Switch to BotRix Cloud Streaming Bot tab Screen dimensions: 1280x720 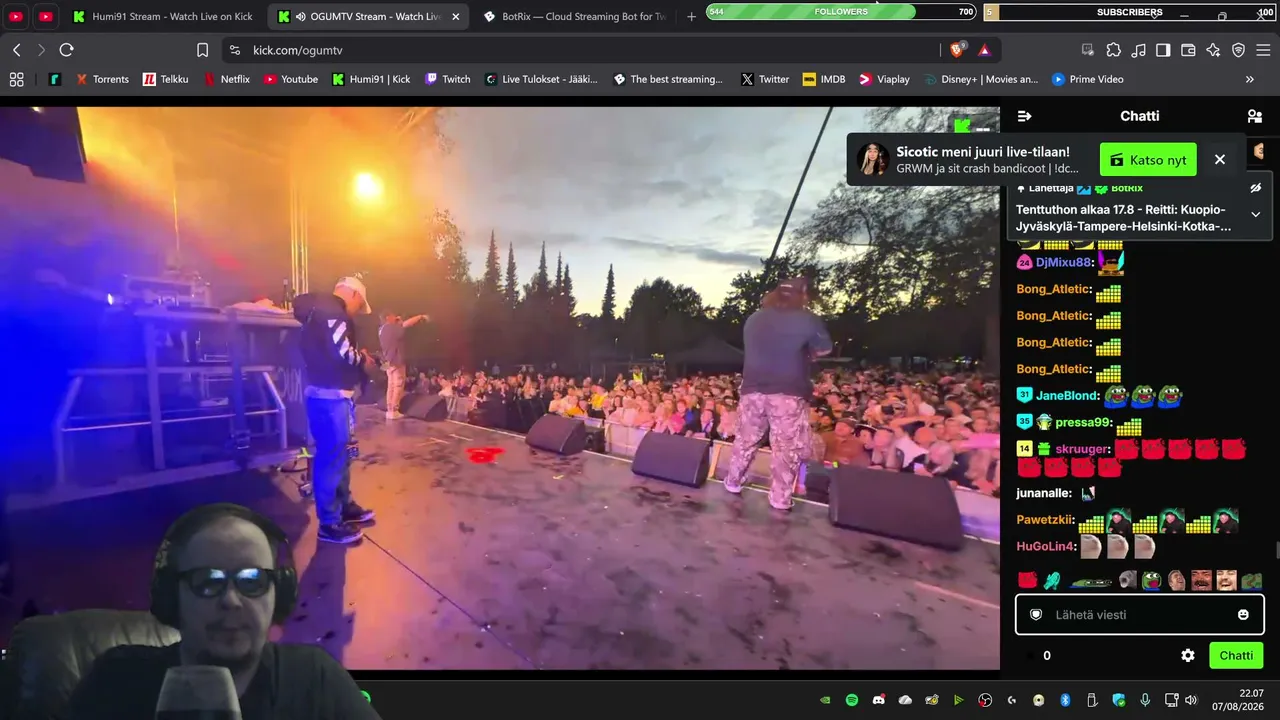(573, 17)
